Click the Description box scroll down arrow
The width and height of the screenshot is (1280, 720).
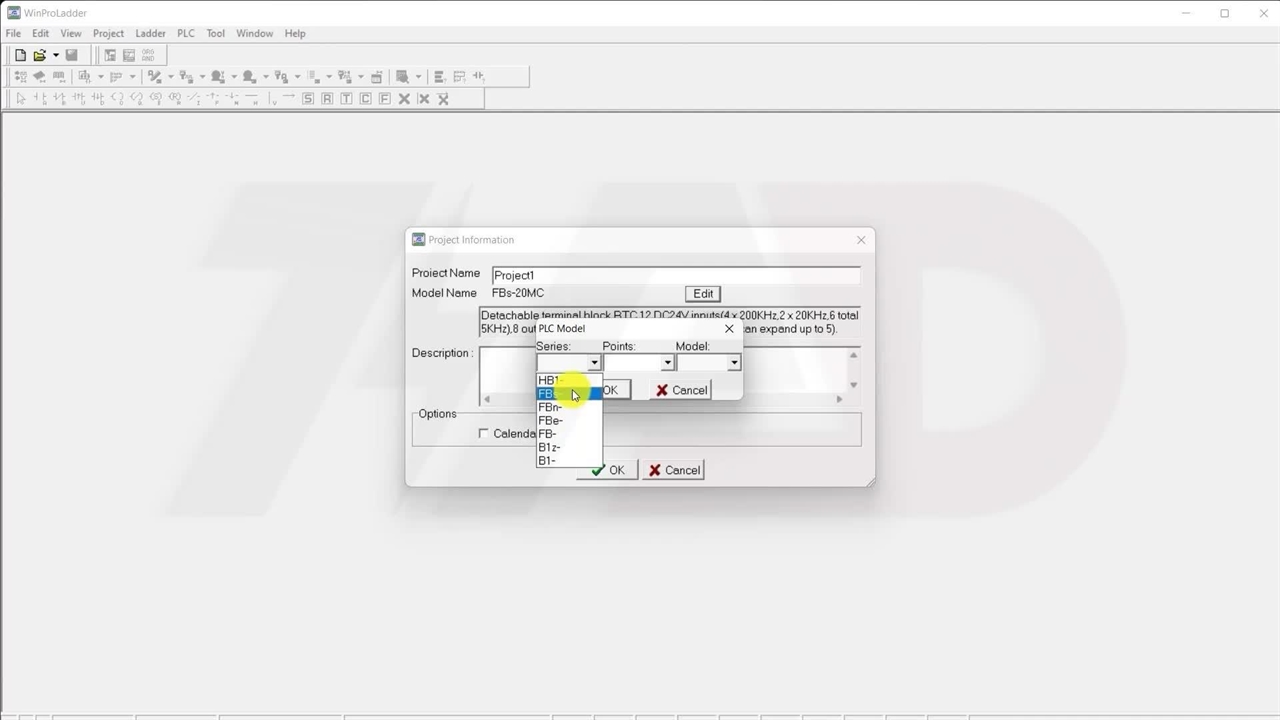point(853,385)
